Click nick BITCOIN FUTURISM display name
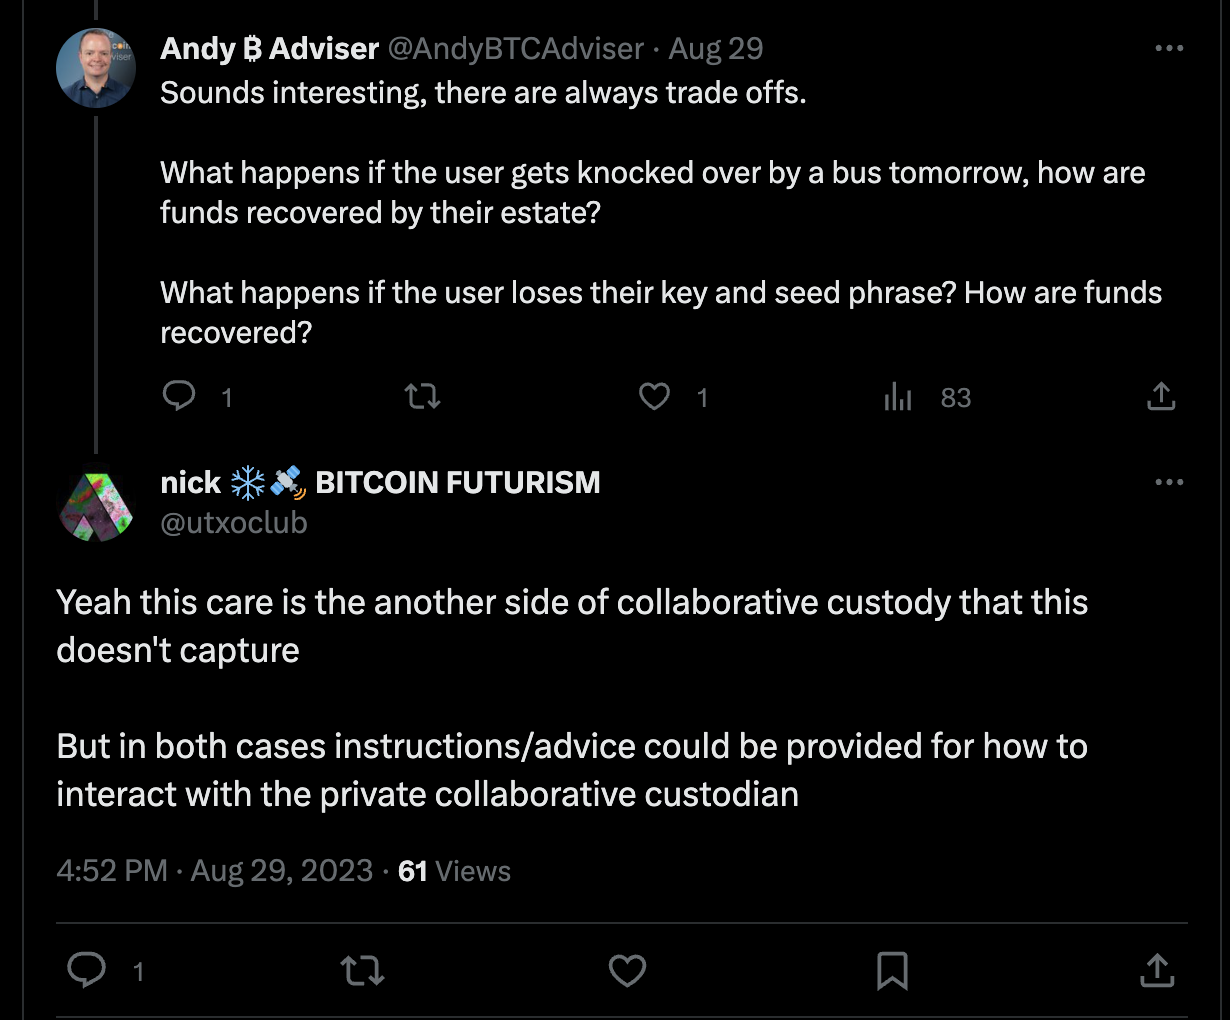Image resolution: width=1230 pixels, height=1020 pixels. tap(380, 483)
